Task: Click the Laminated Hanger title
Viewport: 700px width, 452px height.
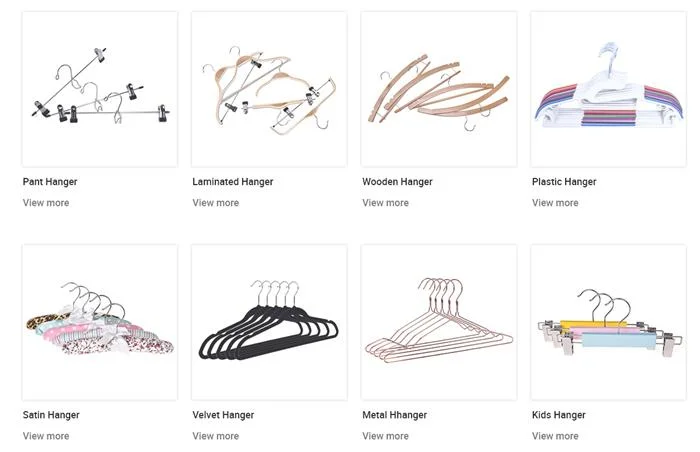Action: pos(233,182)
